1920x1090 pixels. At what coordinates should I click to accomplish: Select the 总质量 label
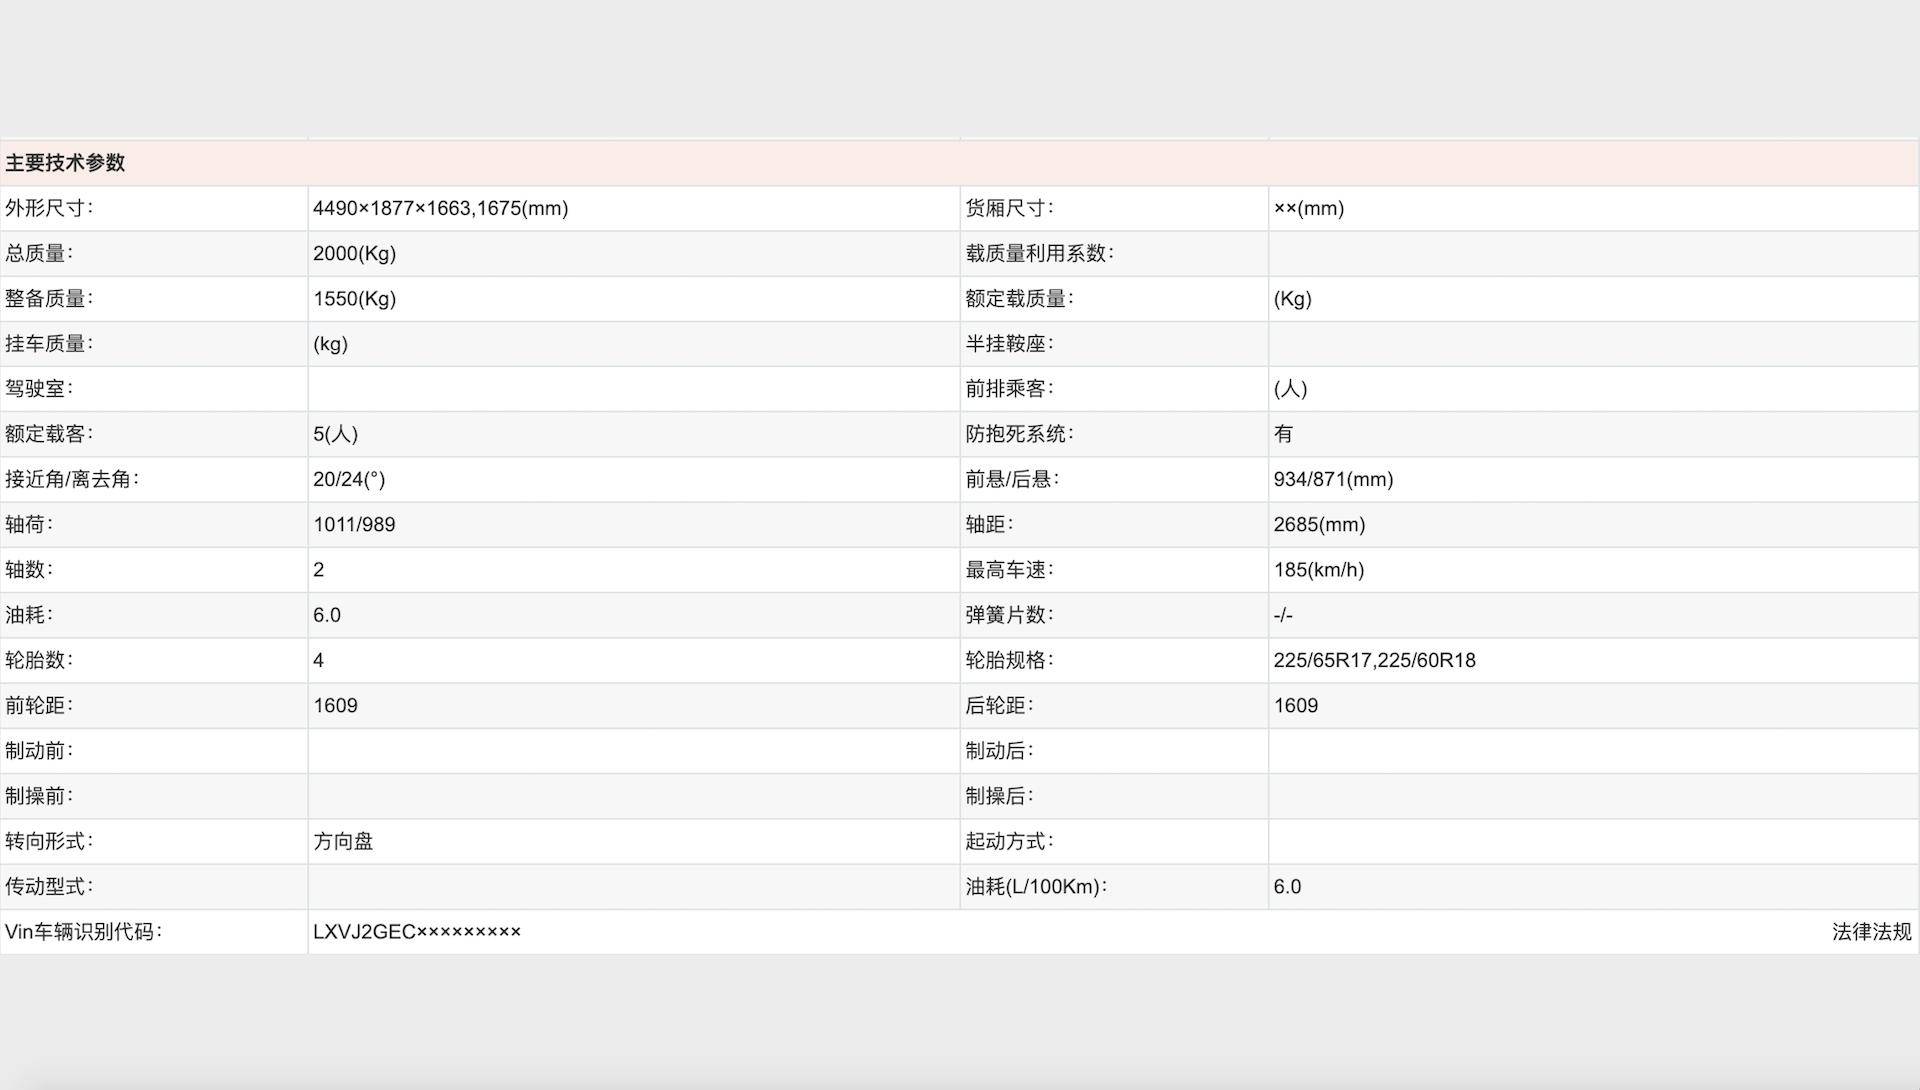click(x=39, y=253)
